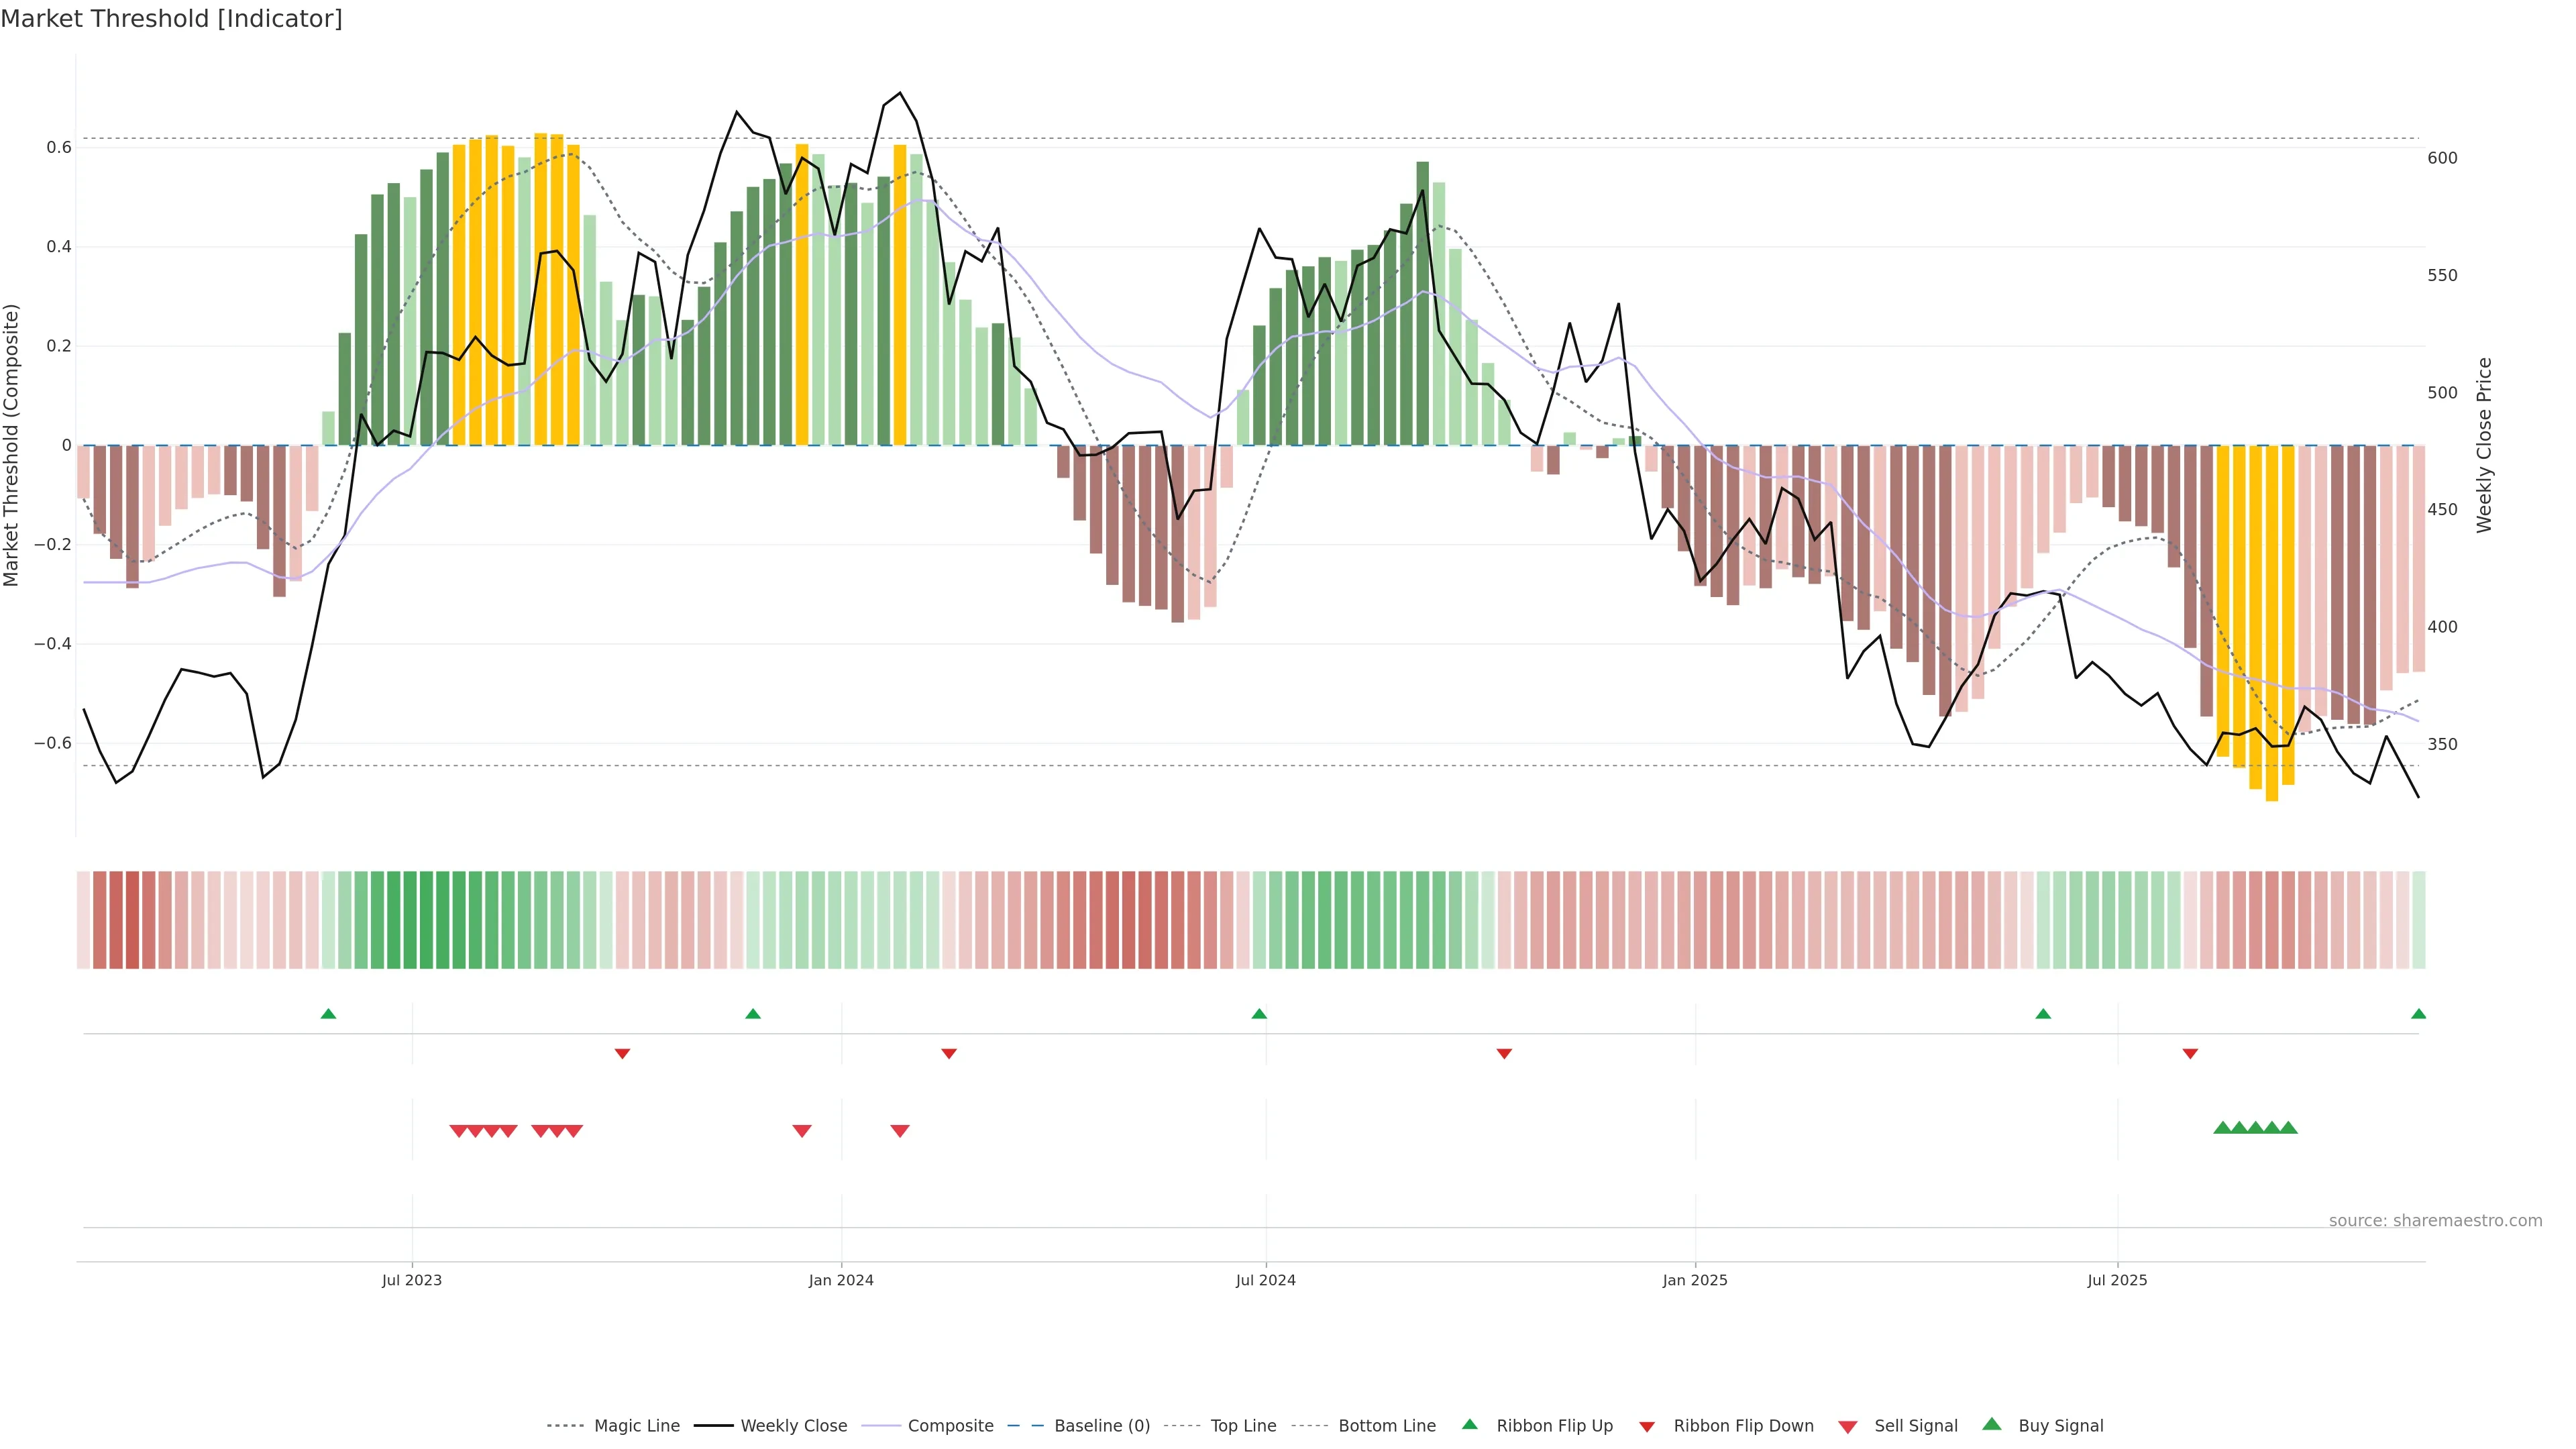Click Ribbon Flip Down legend triangle icon
The image size is (2576, 1449).
click(1647, 1427)
